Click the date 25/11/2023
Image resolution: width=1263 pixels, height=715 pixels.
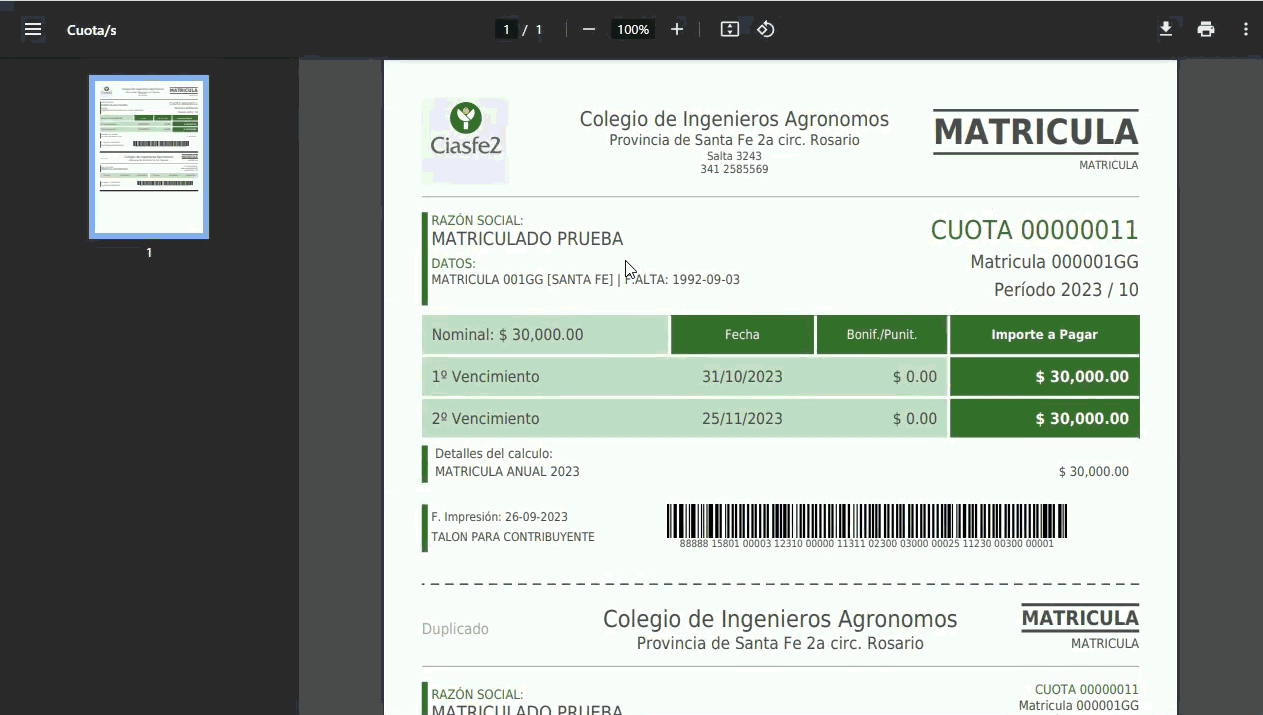pyautogui.click(x=742, y=419)
